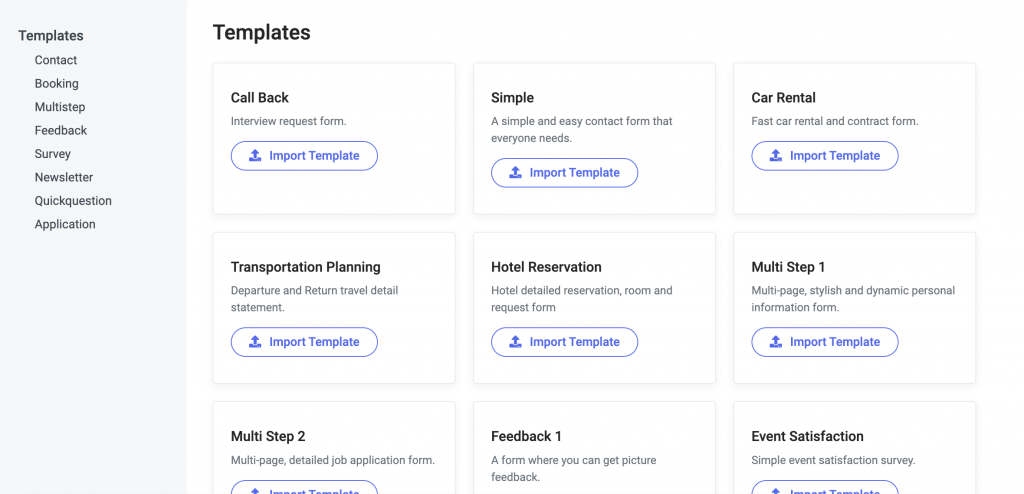Click upload icon on Call Back import button
Image resolution: width=1024 pixels, height=494 pixels.
coord(255,156)
